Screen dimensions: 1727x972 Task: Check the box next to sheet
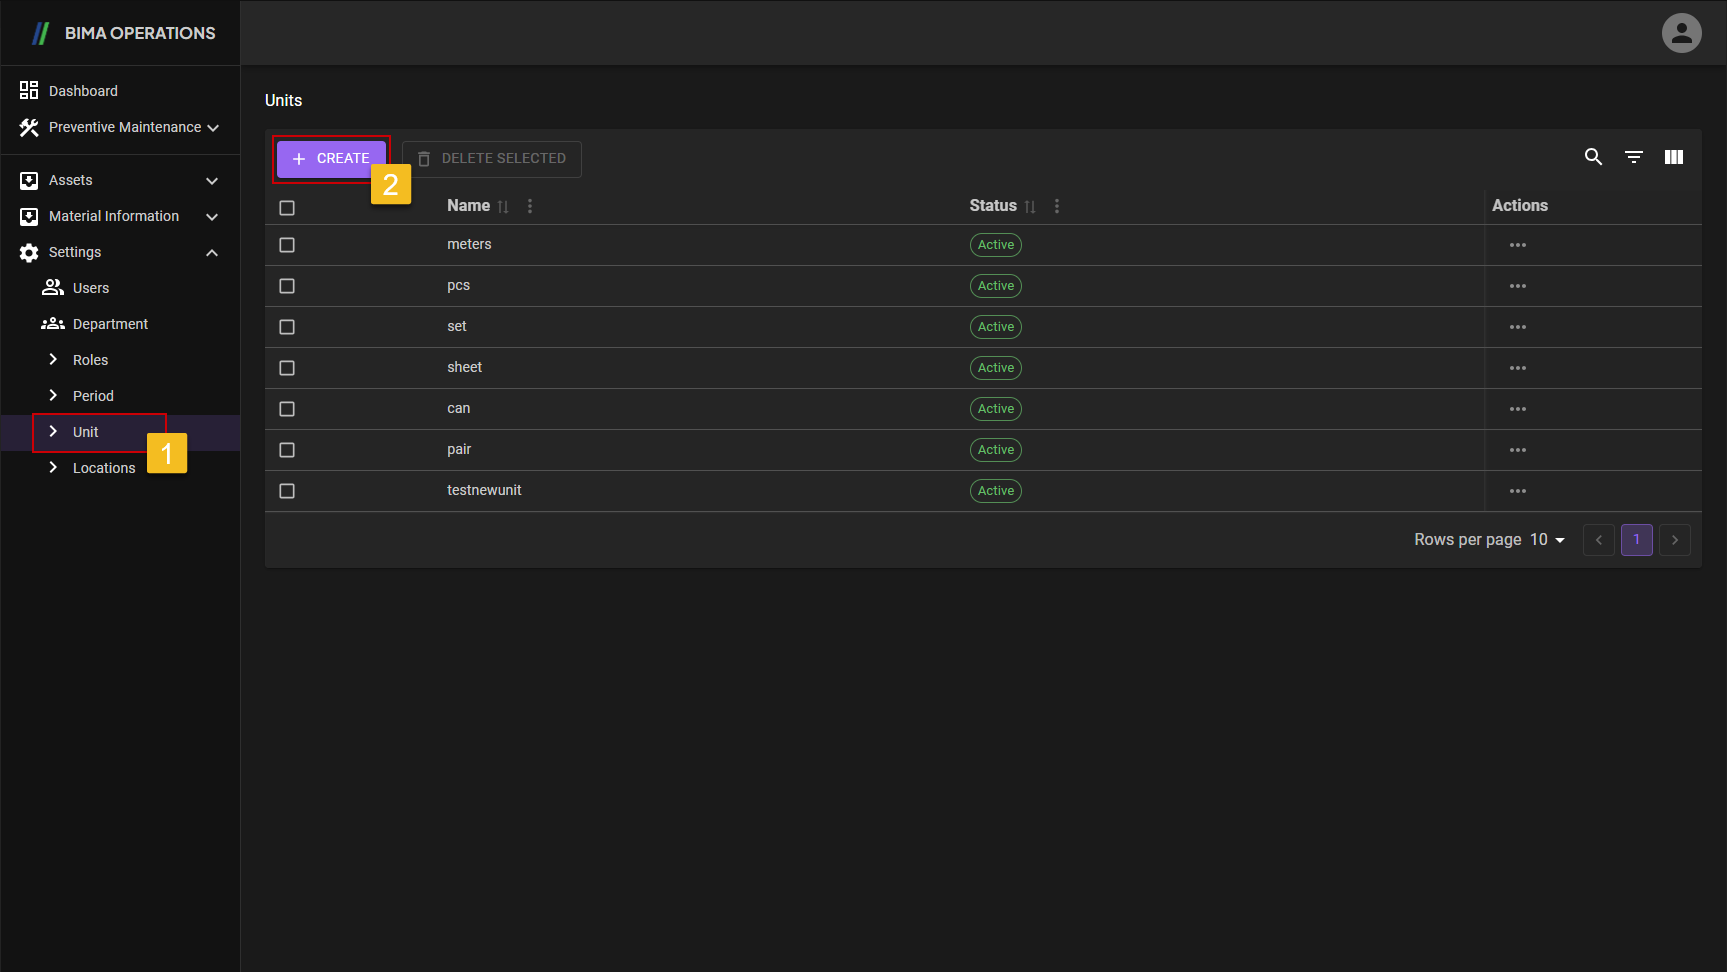pyautogui.click(x=287, y=368)
